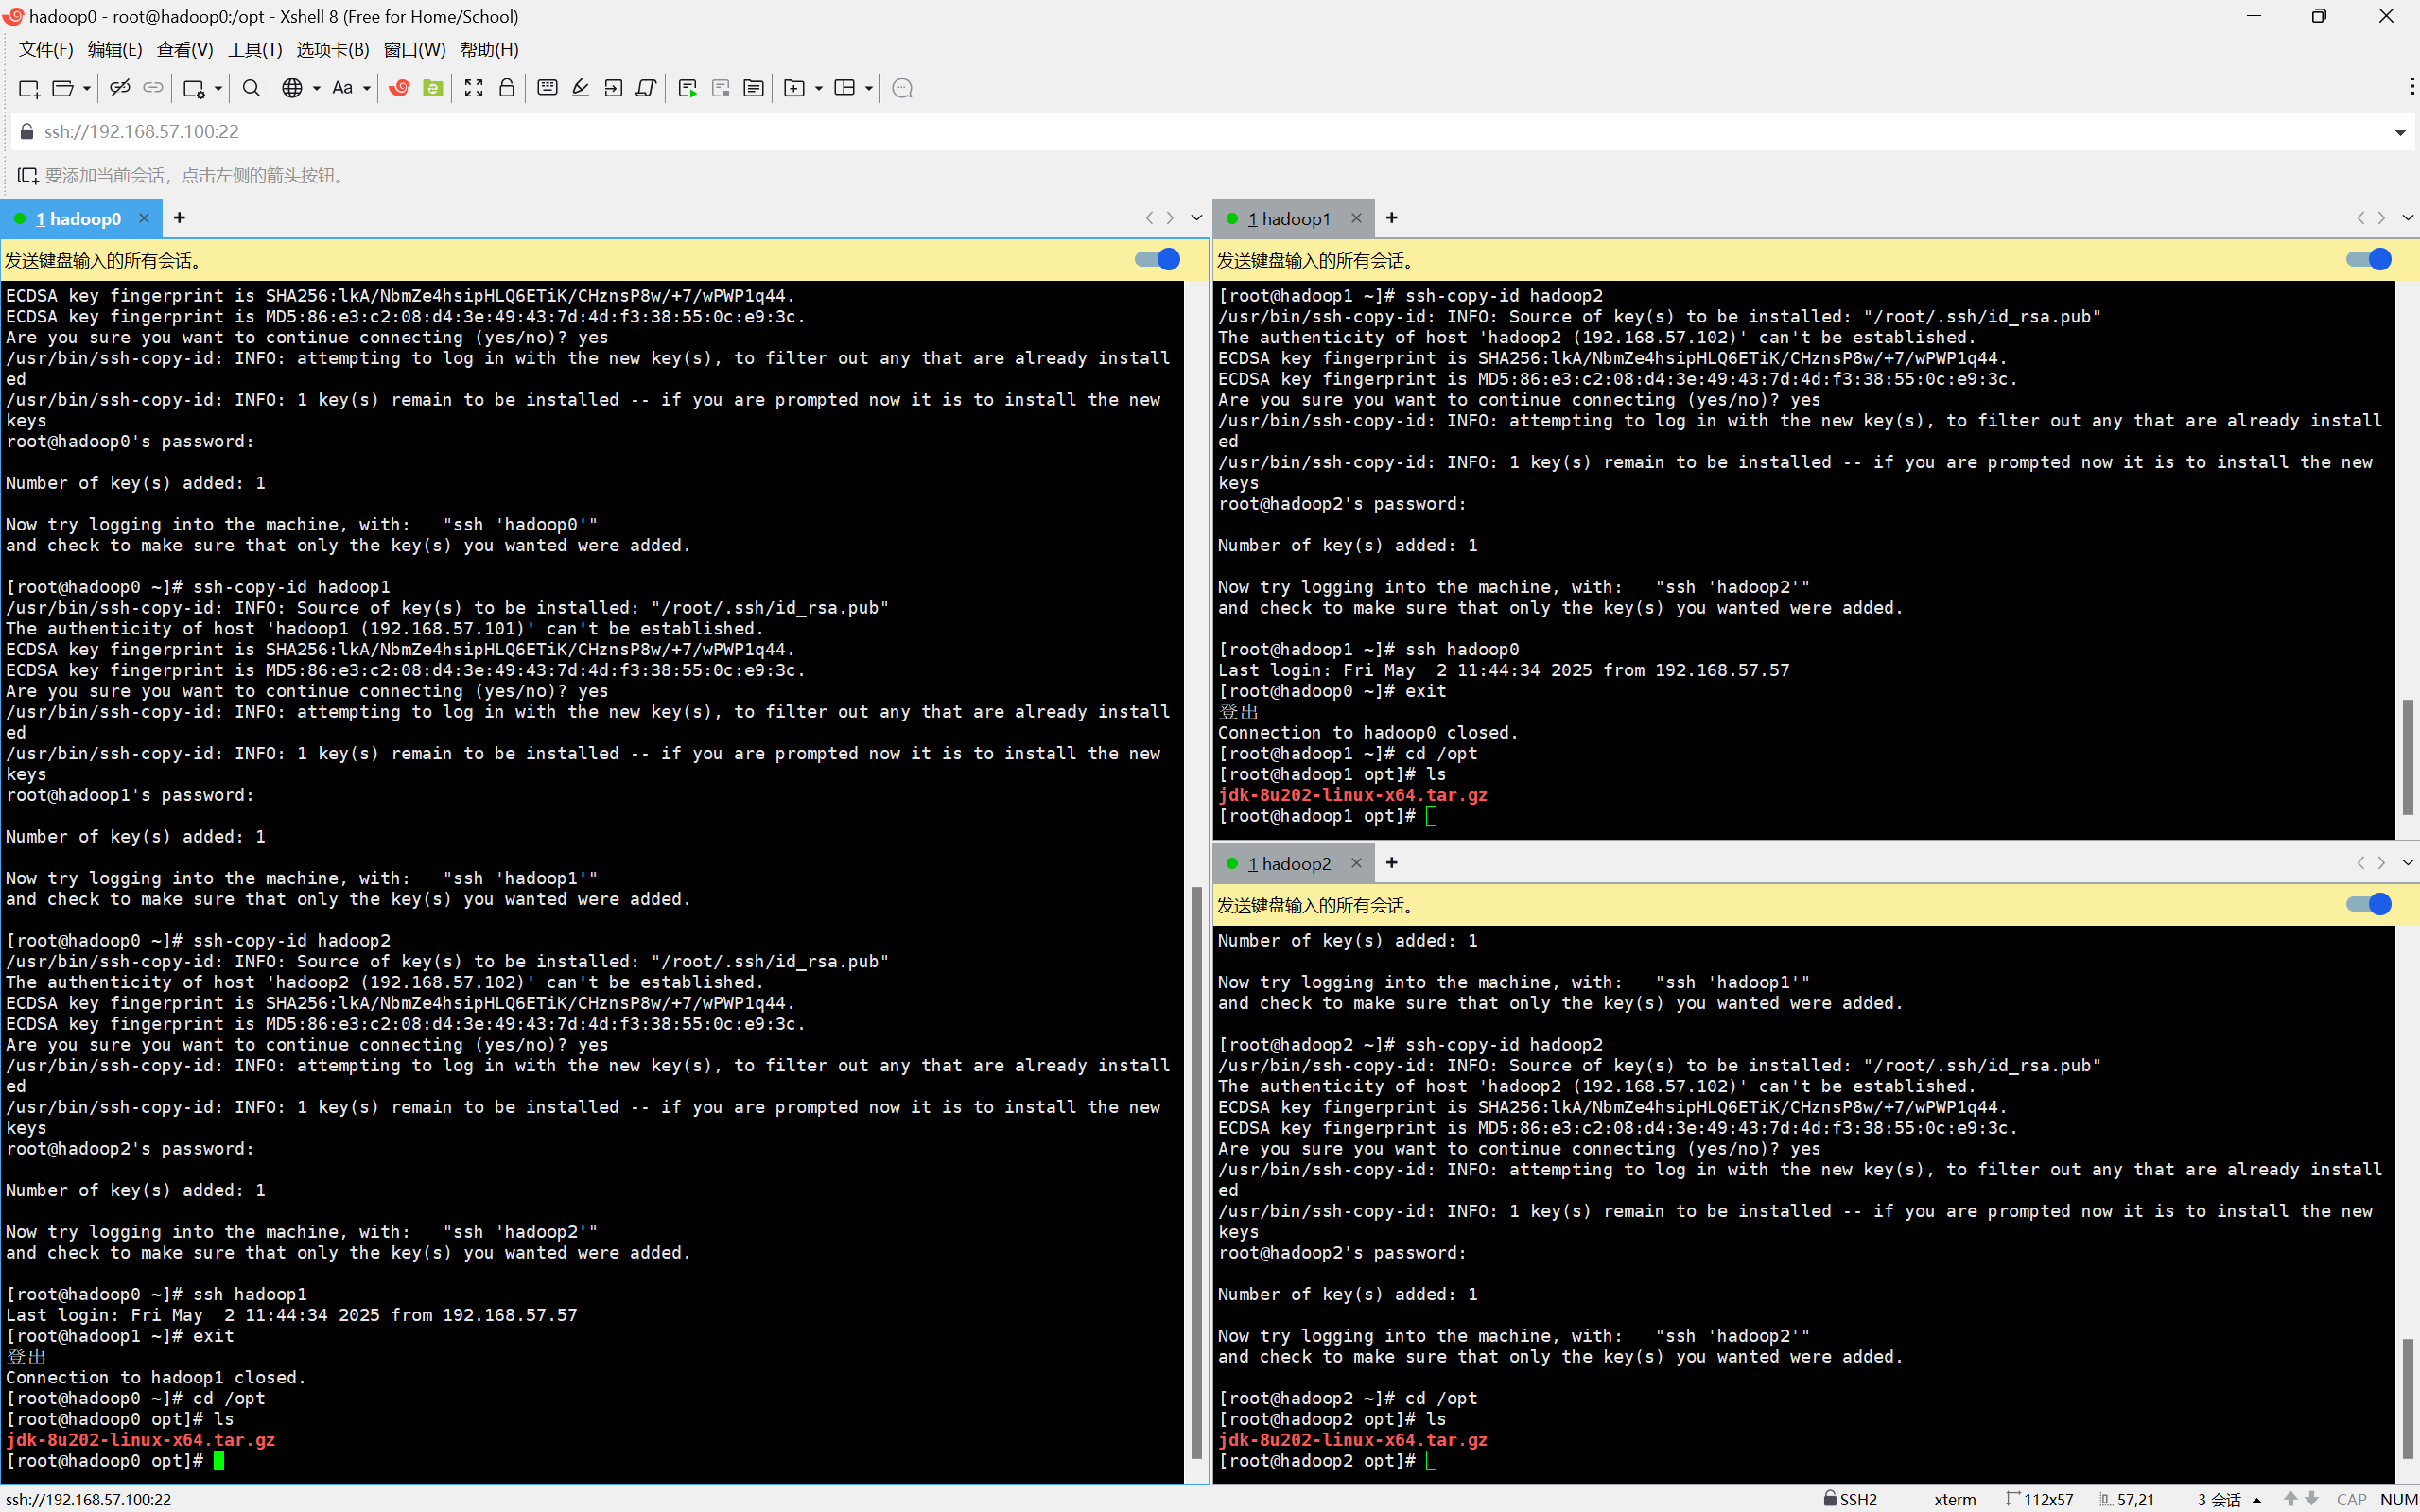The width and height of the screenshot is (2420, 1512).
Task: Click the New Session toolbar icon
Action: tap(29, 88)
